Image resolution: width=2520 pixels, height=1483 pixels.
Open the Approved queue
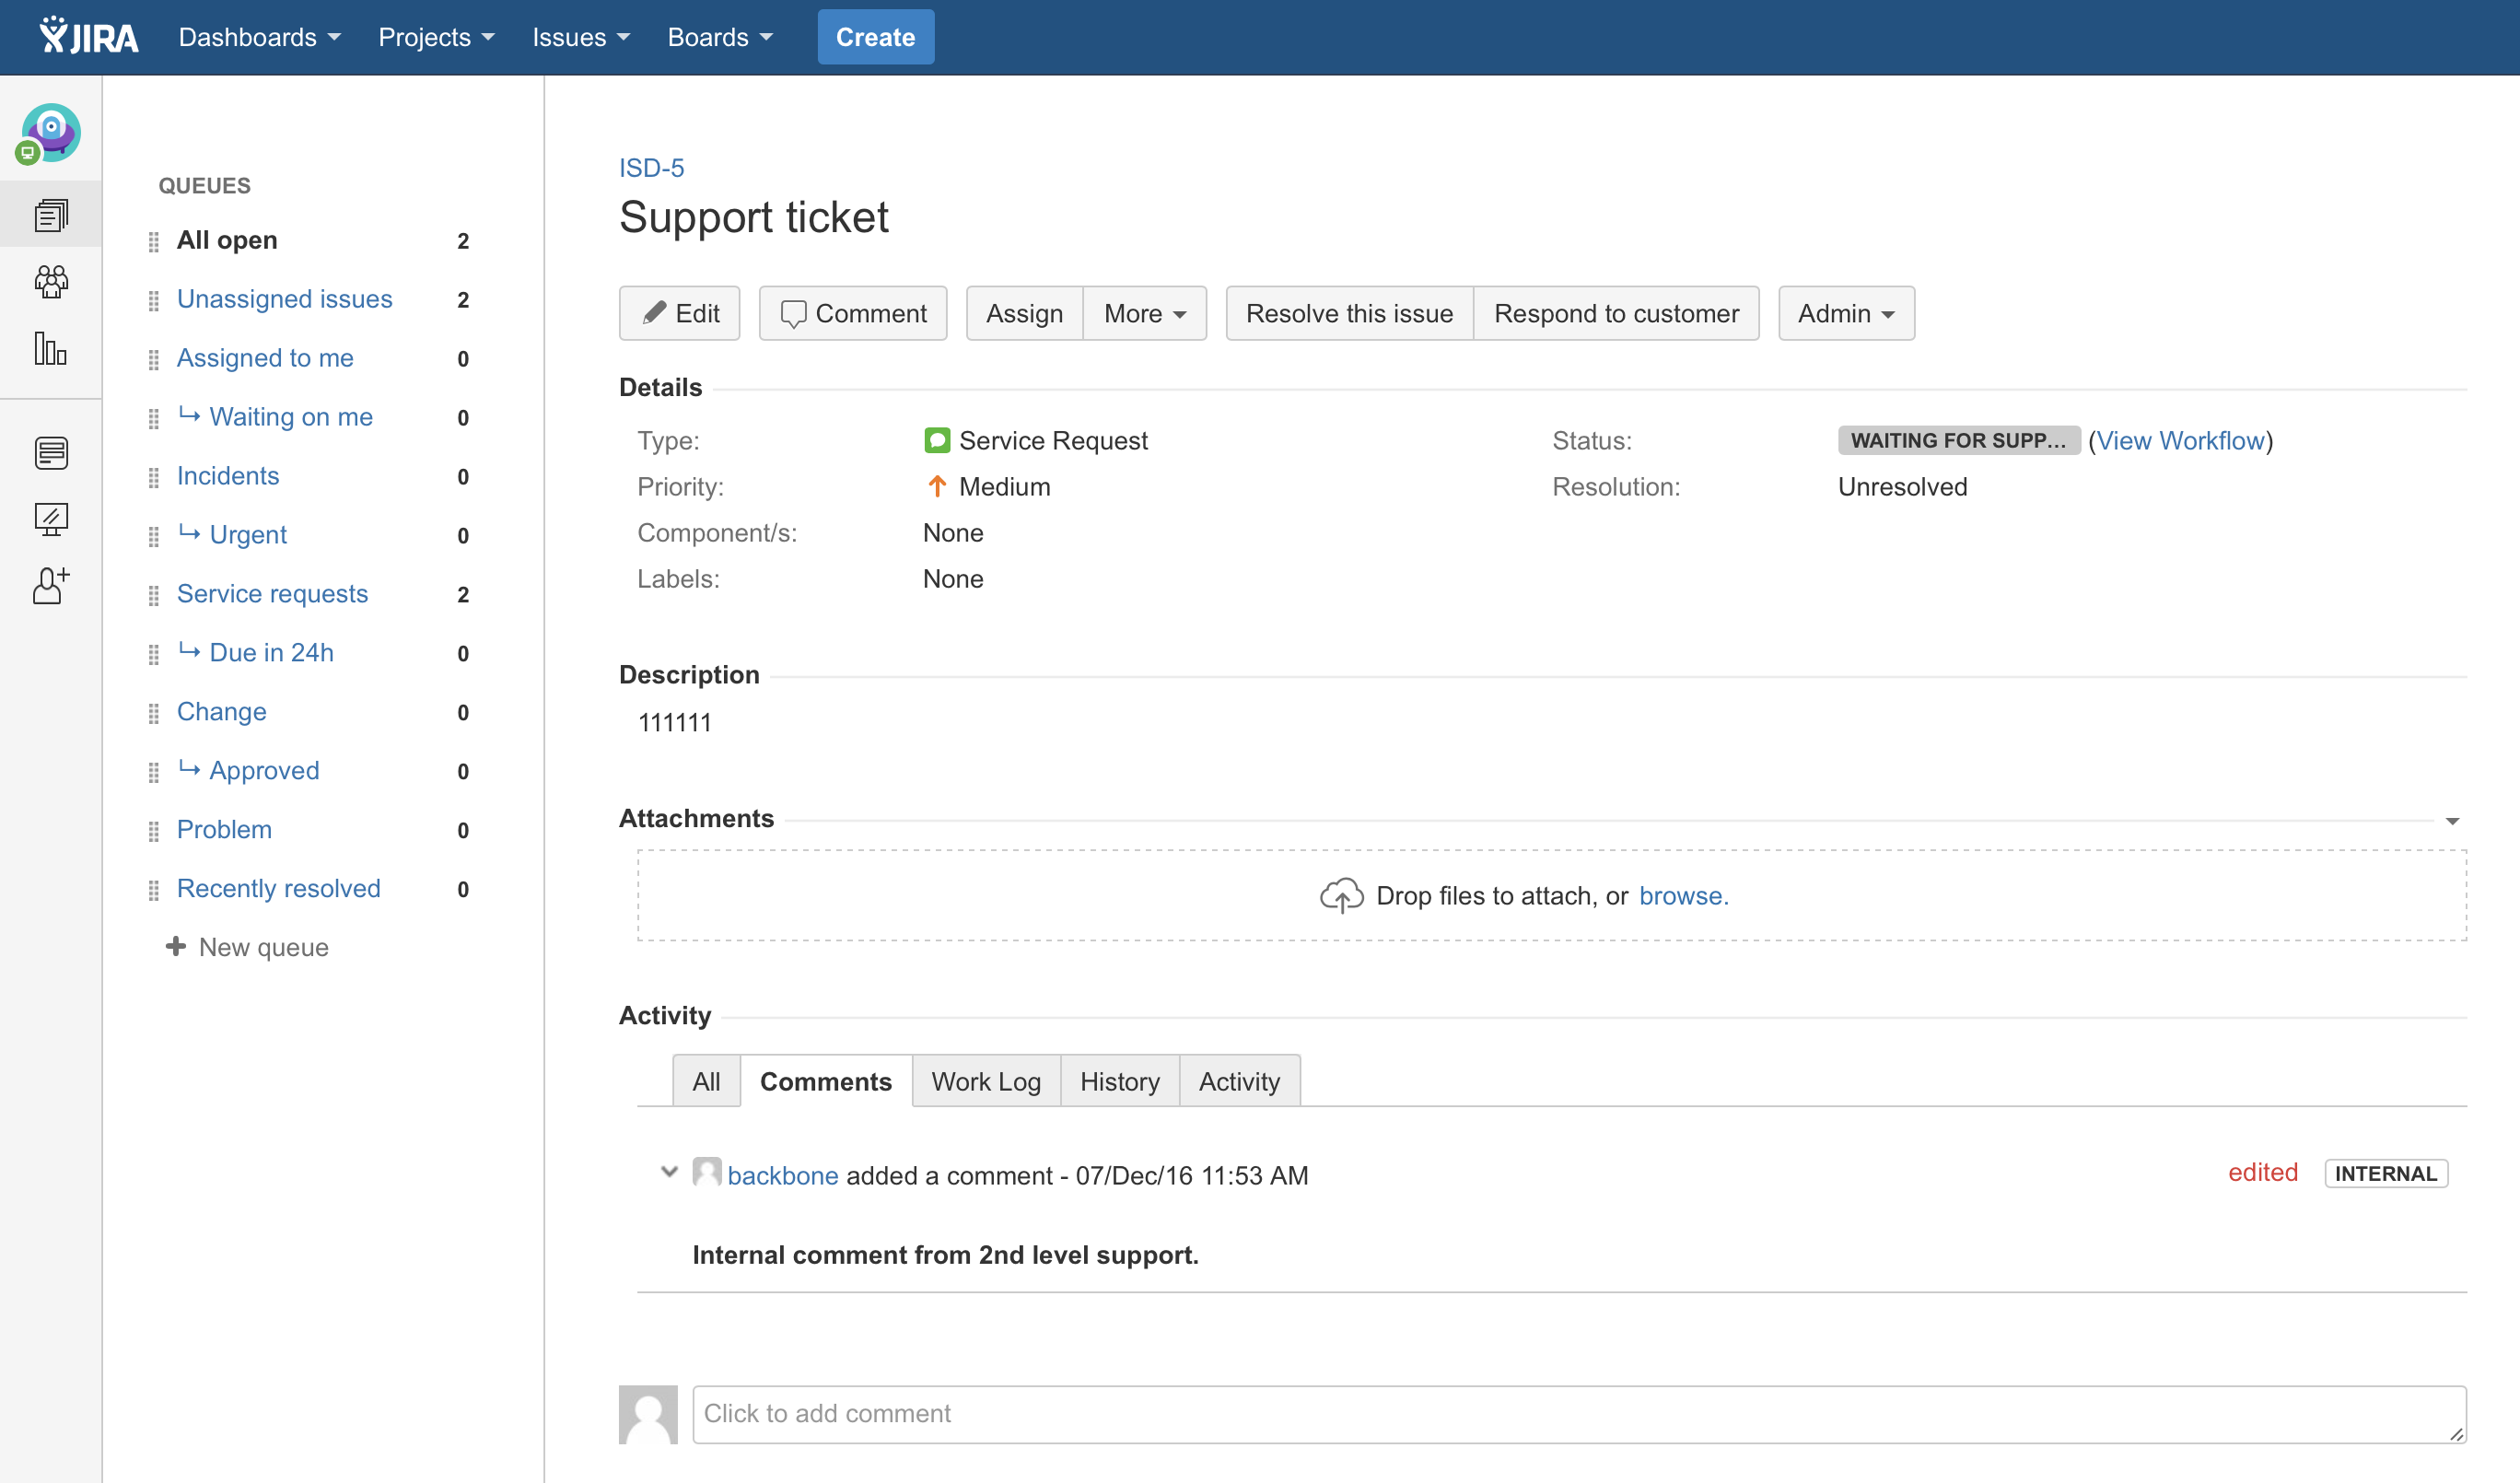coord(265,771)
